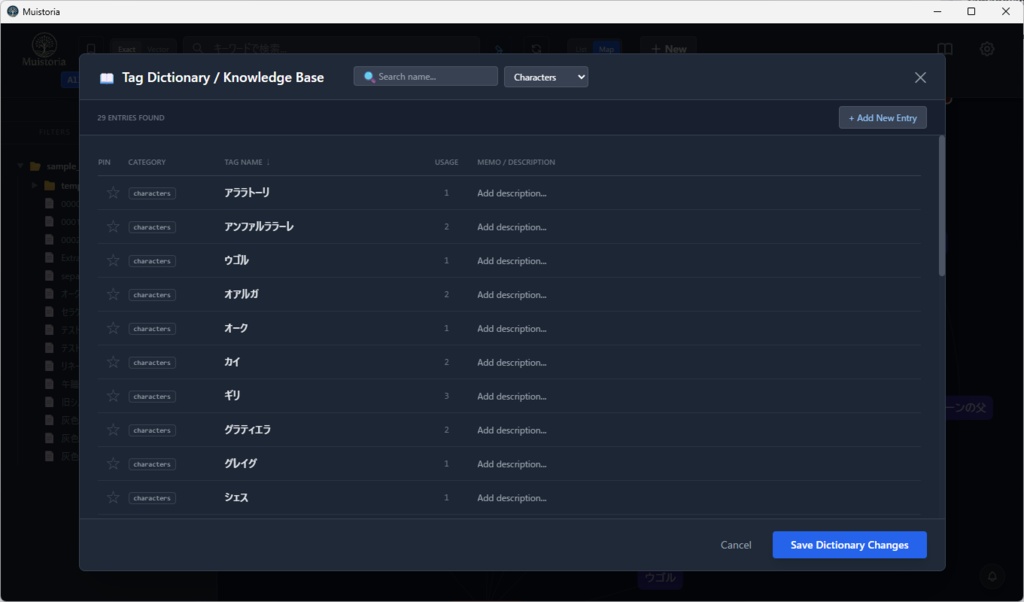Viewport: 1024px width, 602px height.
Task: Select the カイ tag name
Action: pos(232,362)
